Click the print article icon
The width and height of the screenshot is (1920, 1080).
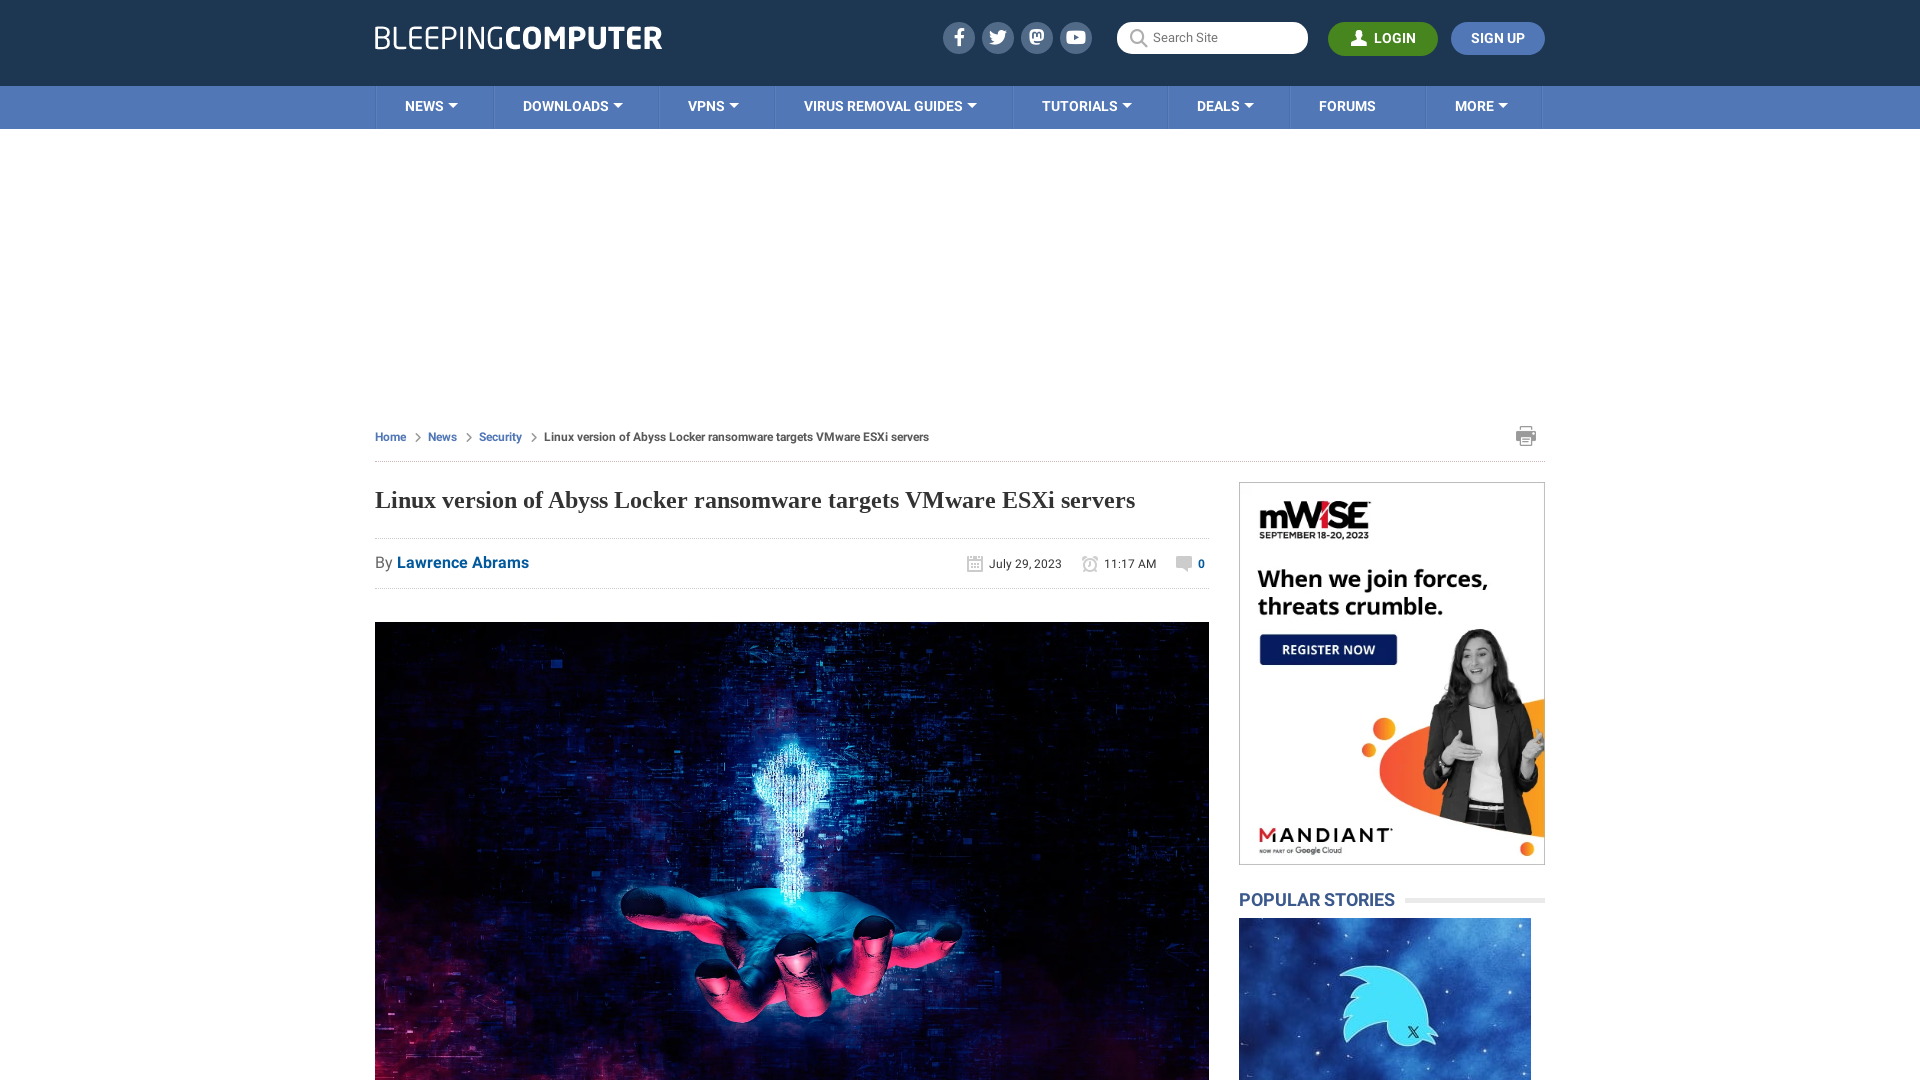pyautogui.click(x=1526, y=435)
